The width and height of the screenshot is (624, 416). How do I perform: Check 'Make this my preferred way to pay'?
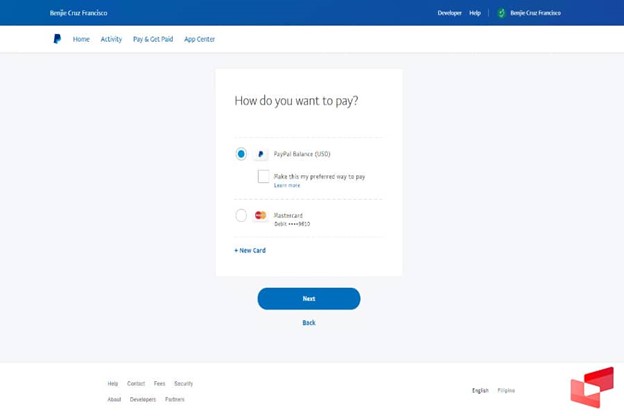click(x=264, y=176)
